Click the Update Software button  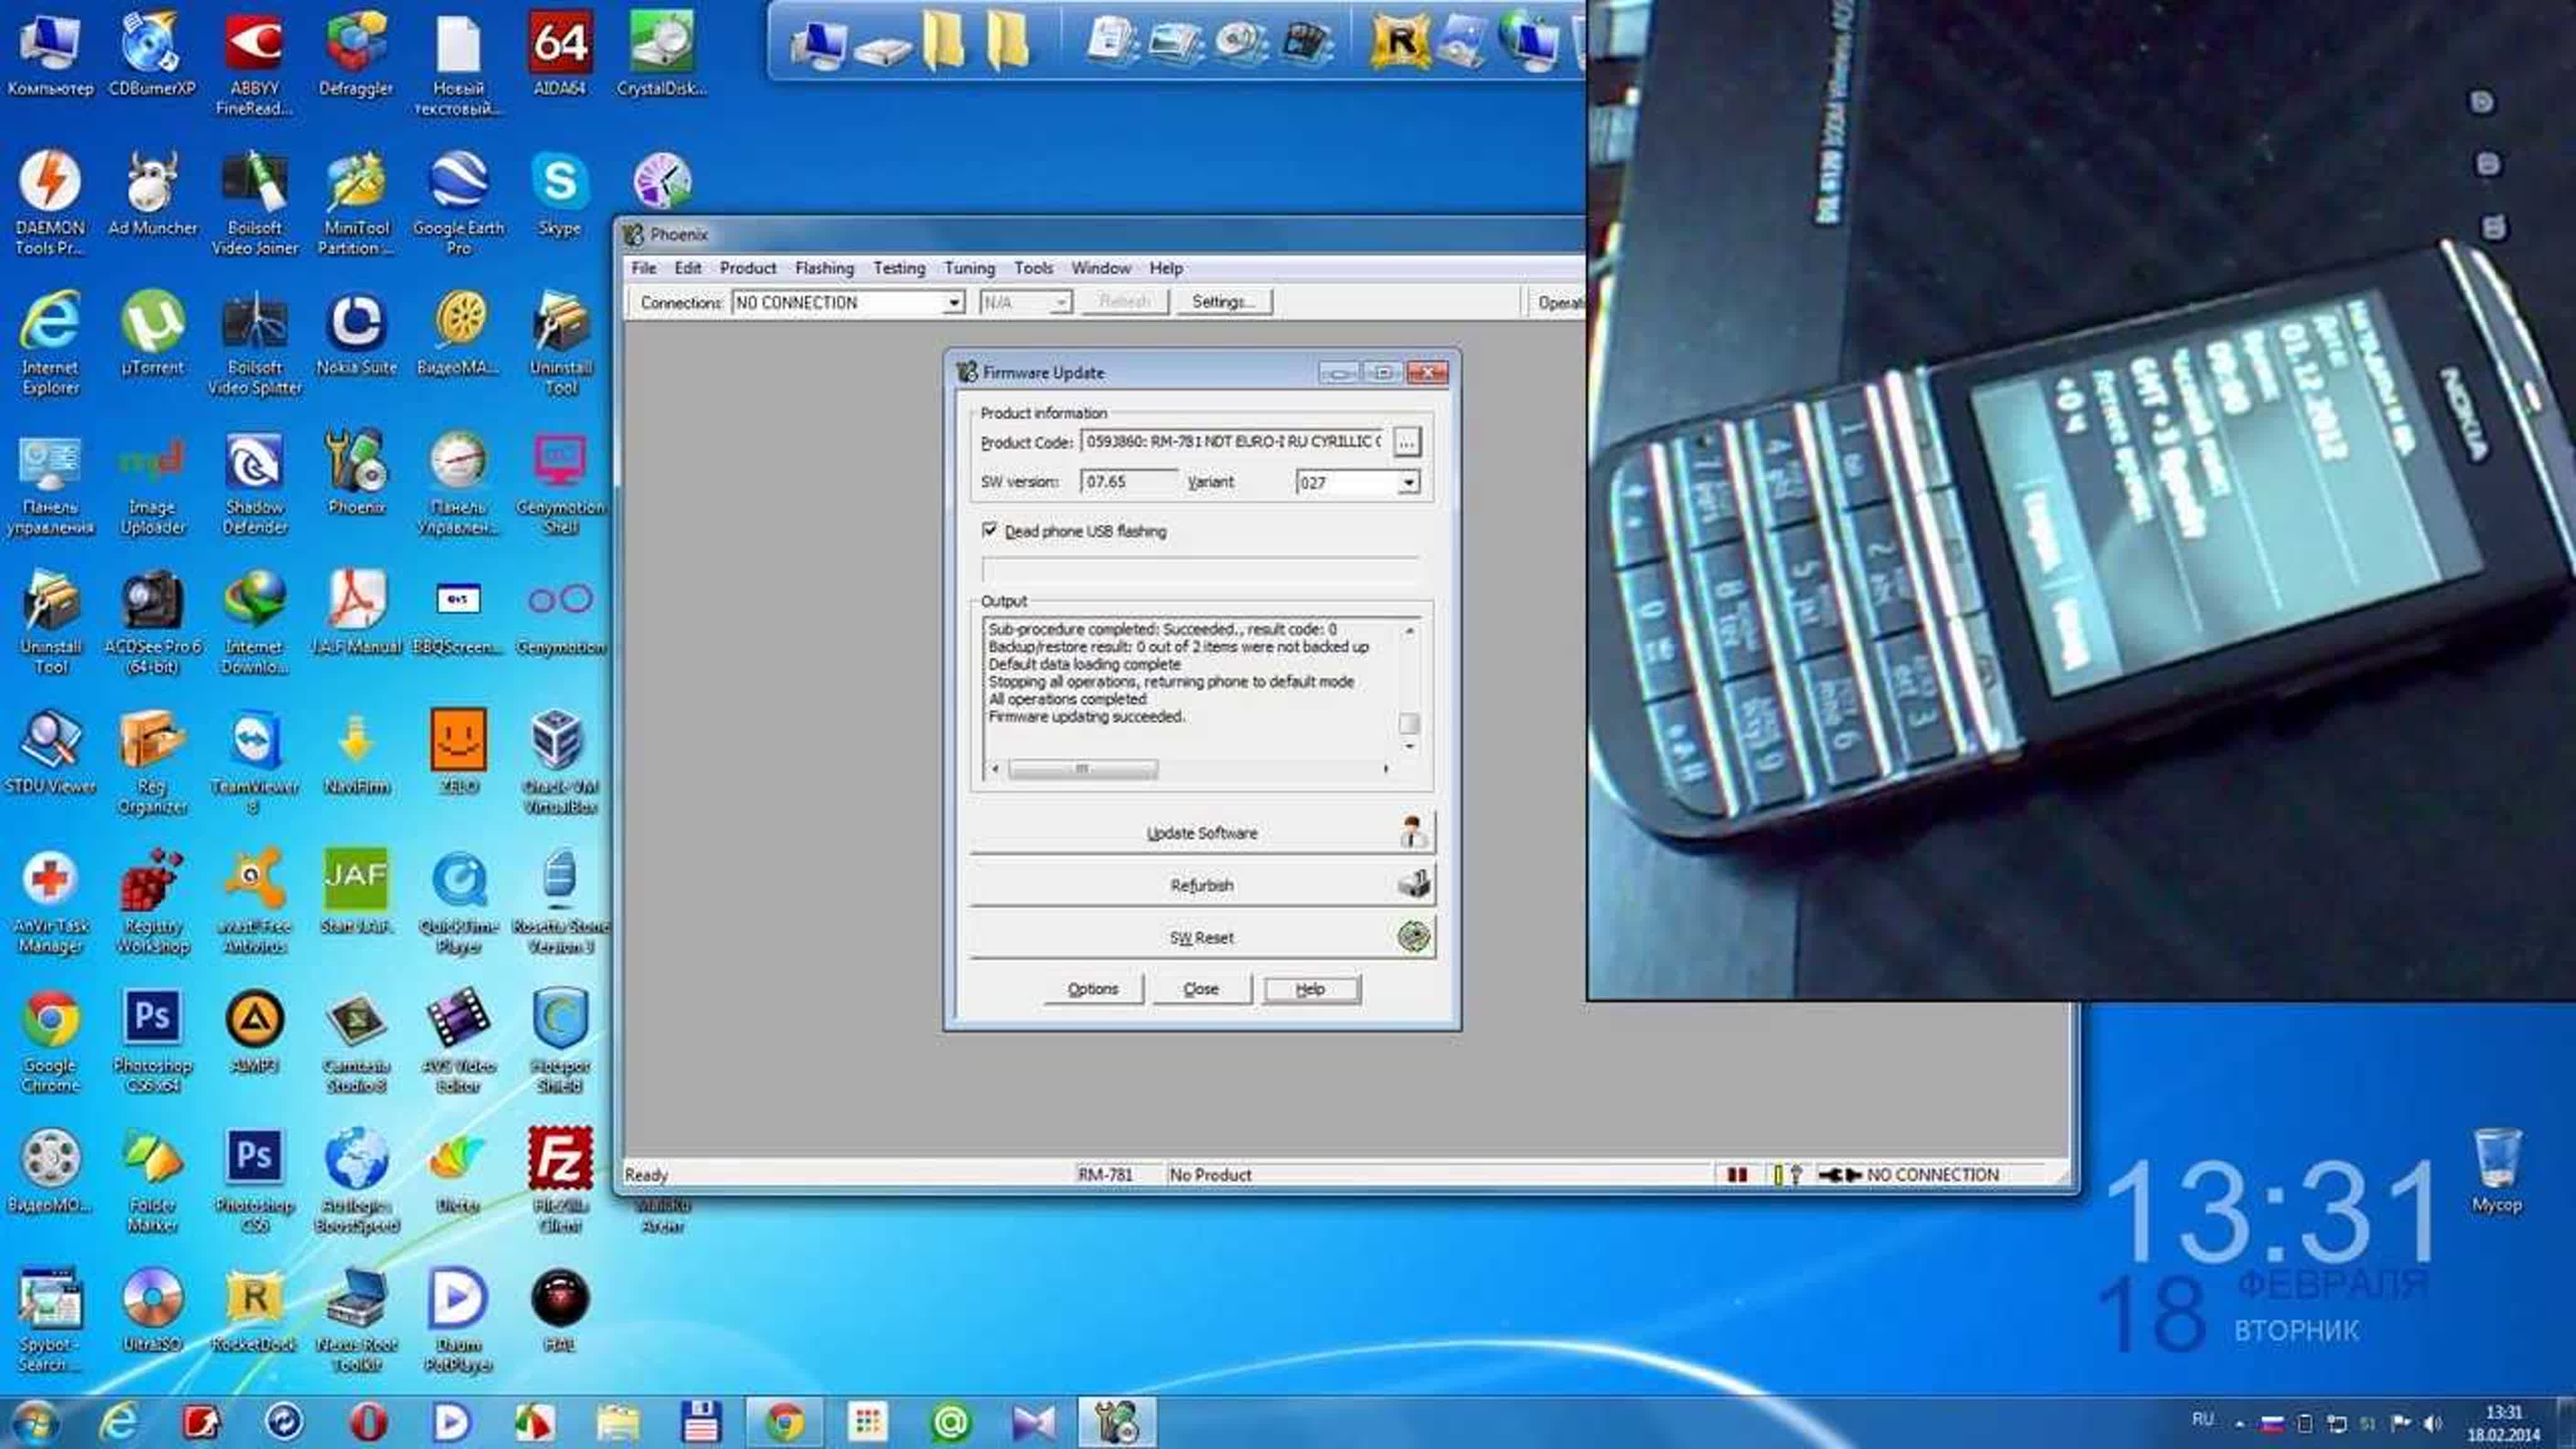coord(1202,833)
